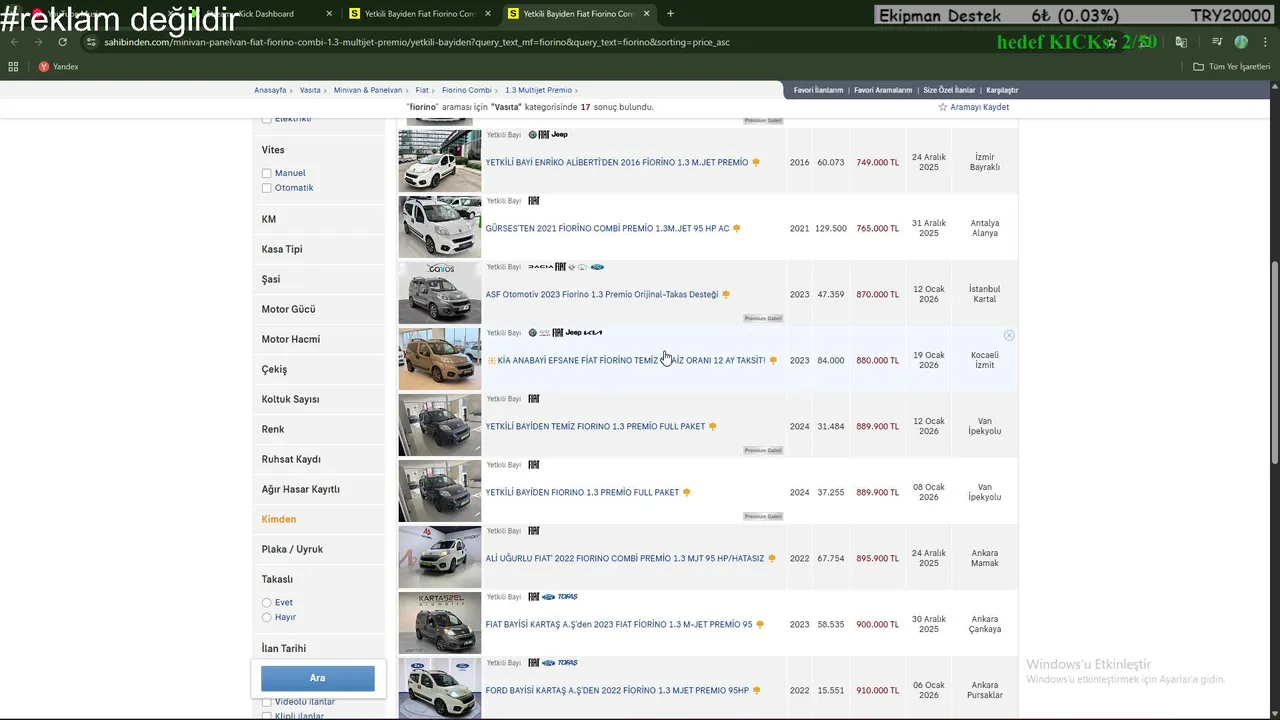The width and height of the screenshot is (1280, 720).
Task: Click Premium Galeri badge on FULL PAKET 31.484 row
Action: tap(763, 450)
